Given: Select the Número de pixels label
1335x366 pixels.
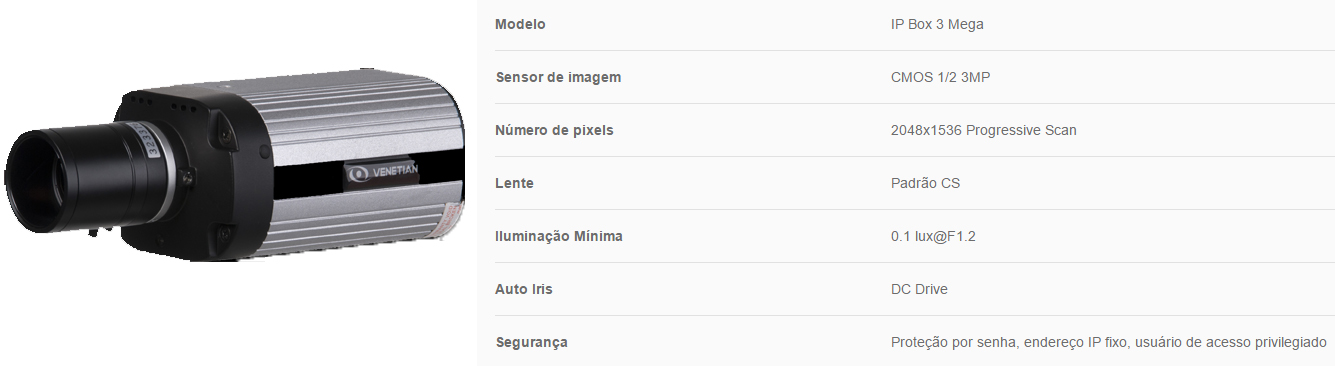Looking at the screenshot, I should (554, 130).
